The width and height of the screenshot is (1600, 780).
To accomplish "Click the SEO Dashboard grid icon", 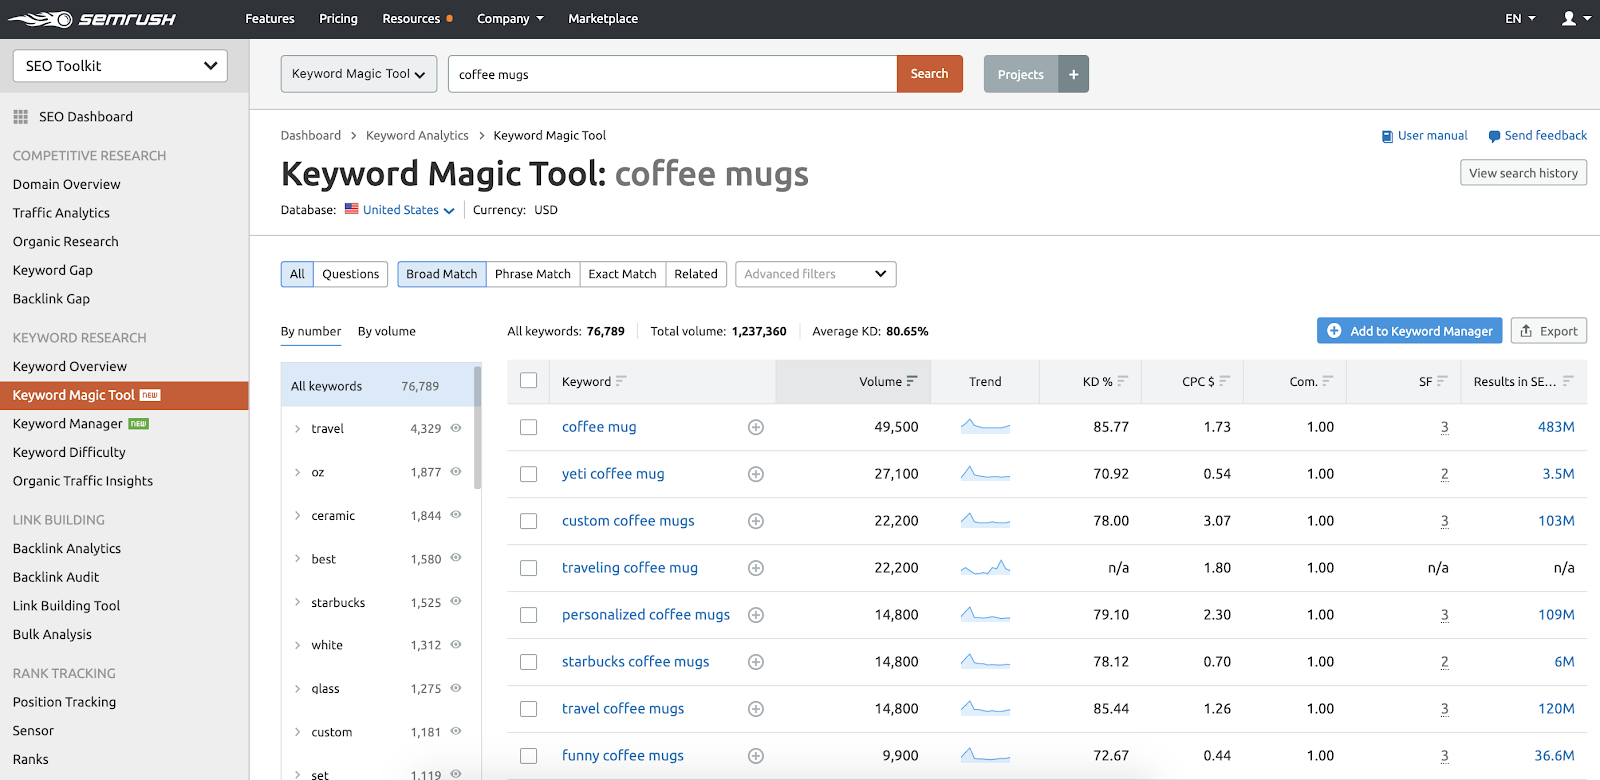I will 20,117.
